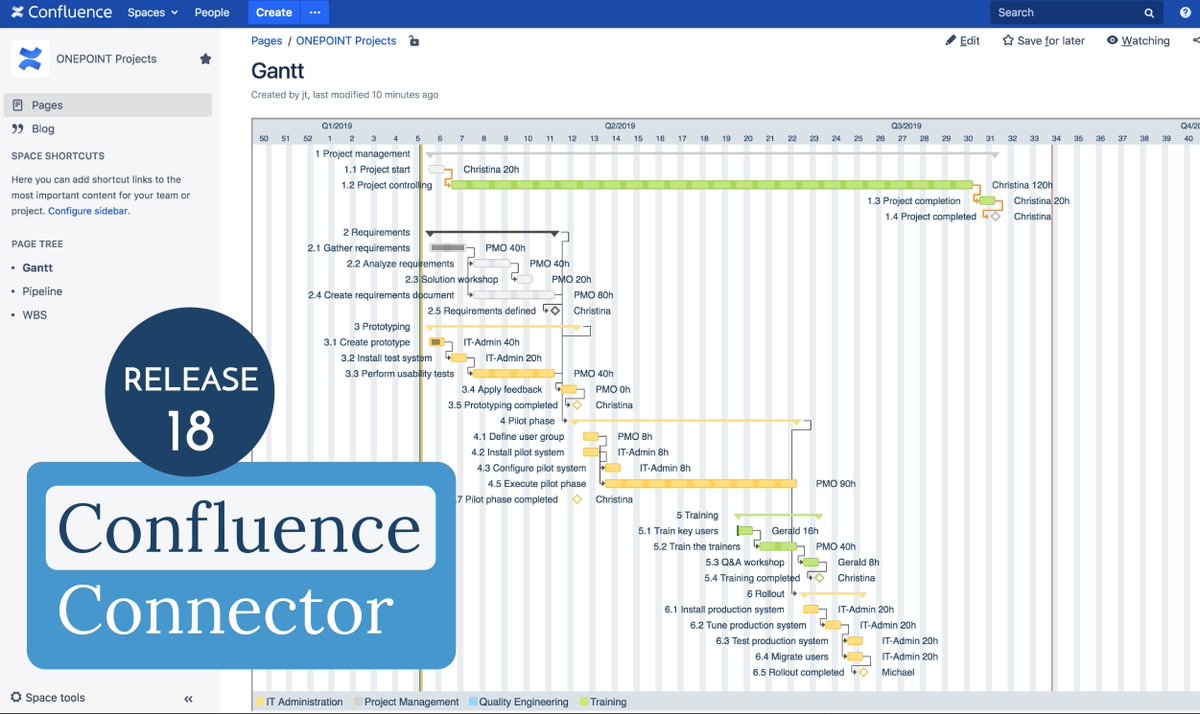The image size is (1200, 715).
Task: Click the Confluence logo in the header
Action: [62, 13]
